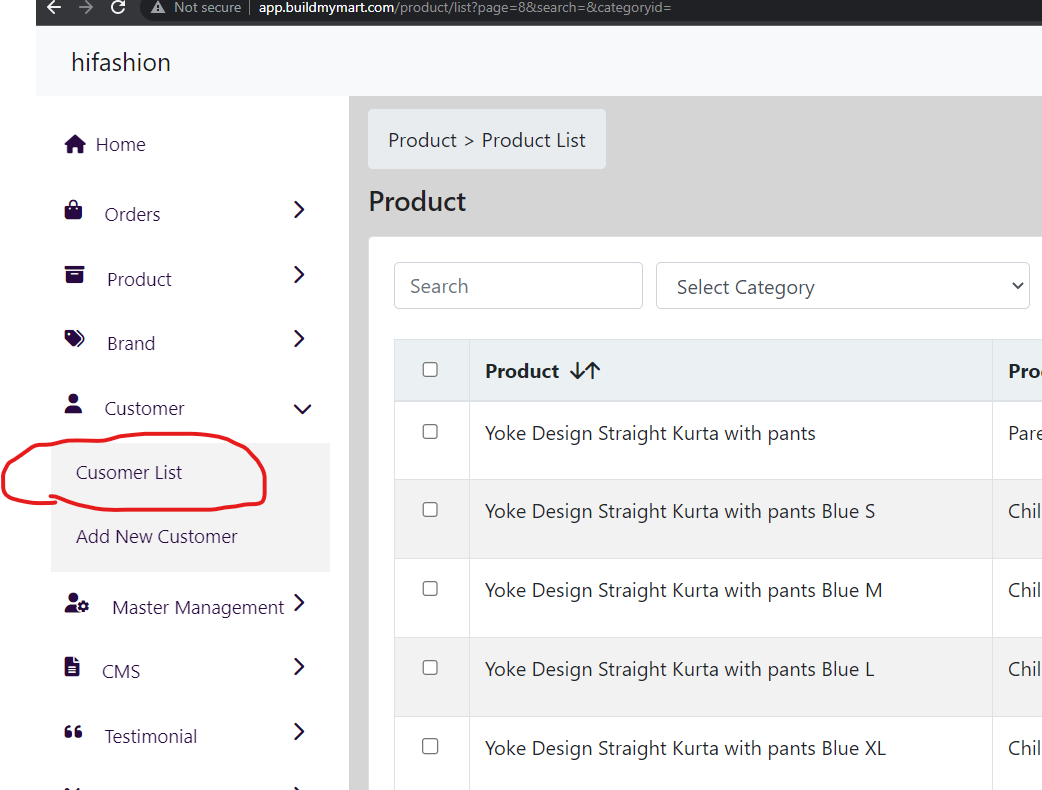Click the Customer person icon
This screenshot has width=1042, height=790.
point(73,403)
